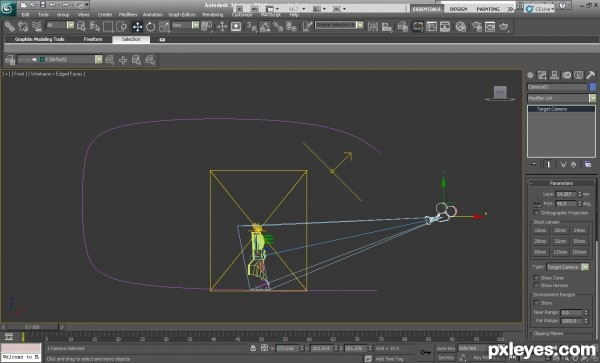Screen dimensions: 600x363
Task: Toggle Keyboard Shortcut Override icon
Action: pyautogui.click(x=236, y=26)
